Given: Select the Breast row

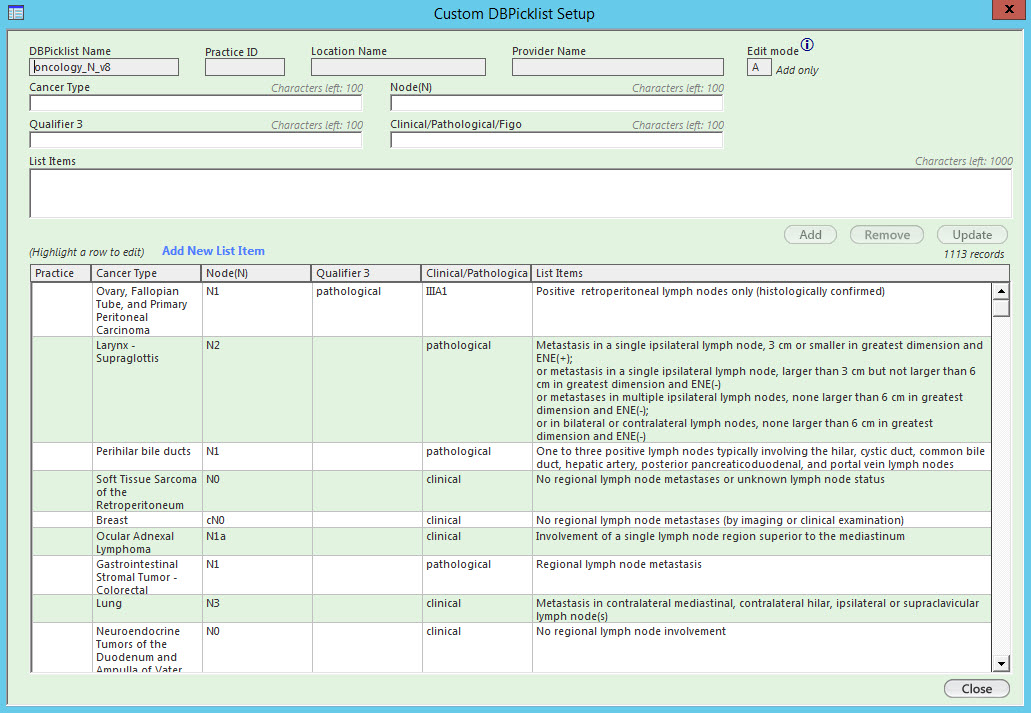Looking at the screenshot, I should click(x=511, y=520).
